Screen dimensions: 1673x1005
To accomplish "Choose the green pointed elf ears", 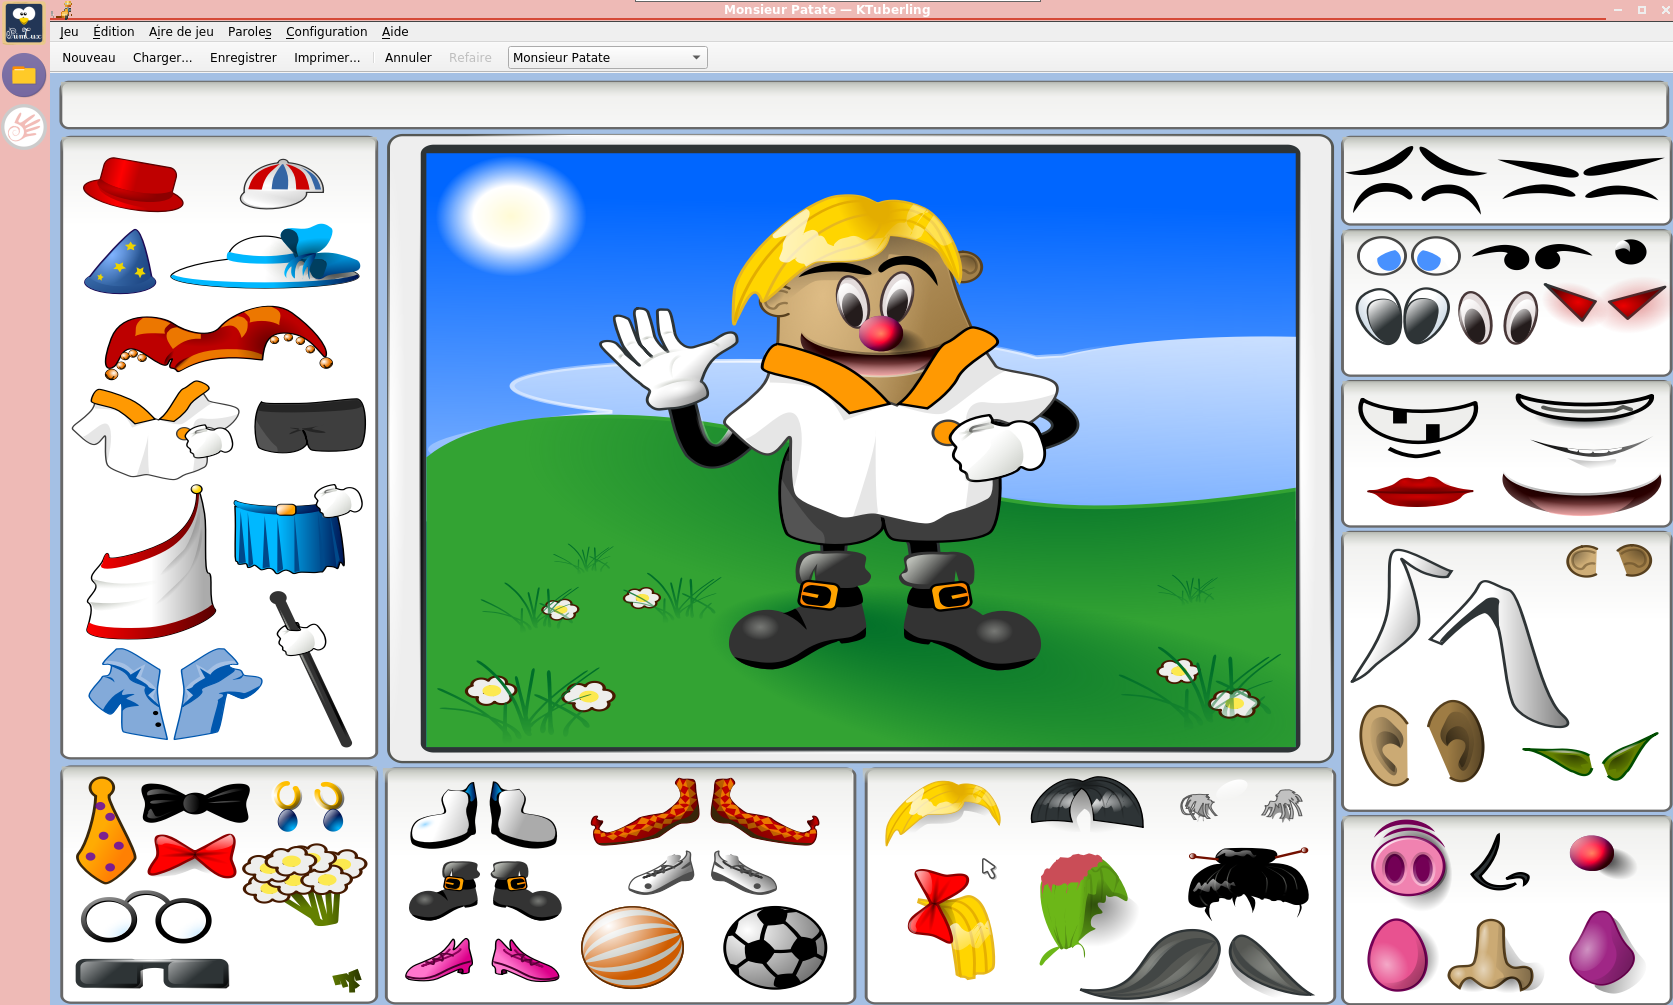I will pos(1590,757).
